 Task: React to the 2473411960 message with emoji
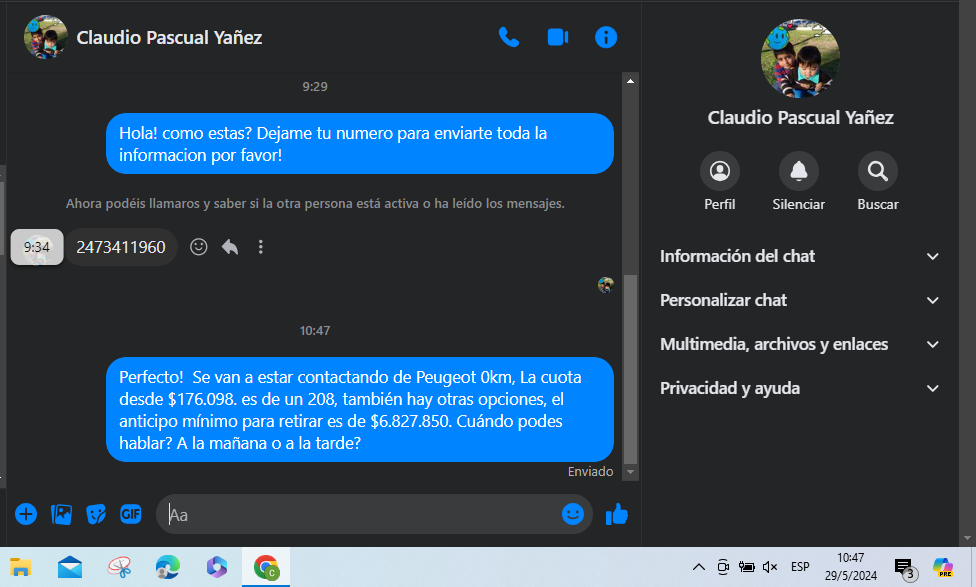click(199, 247)
